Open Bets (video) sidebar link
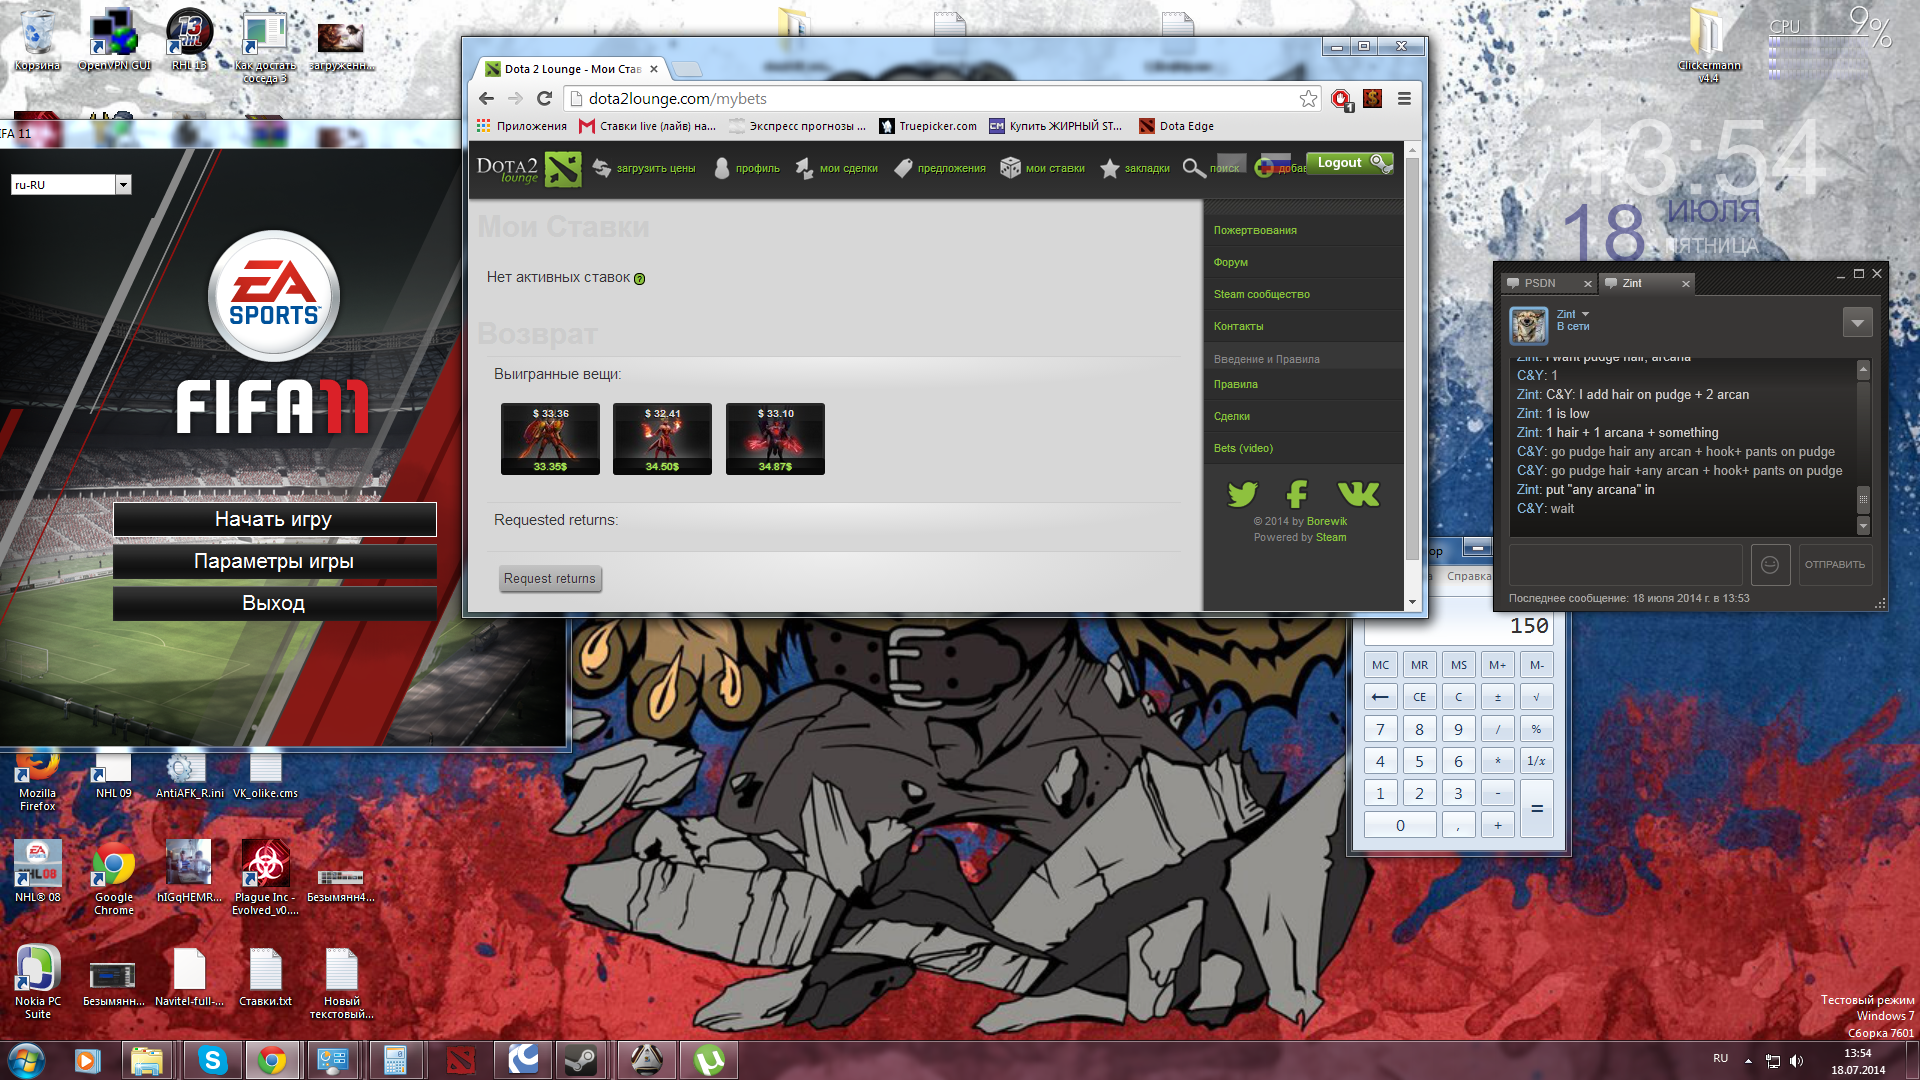1920x1080 pixels. [x=1243, y=449]
